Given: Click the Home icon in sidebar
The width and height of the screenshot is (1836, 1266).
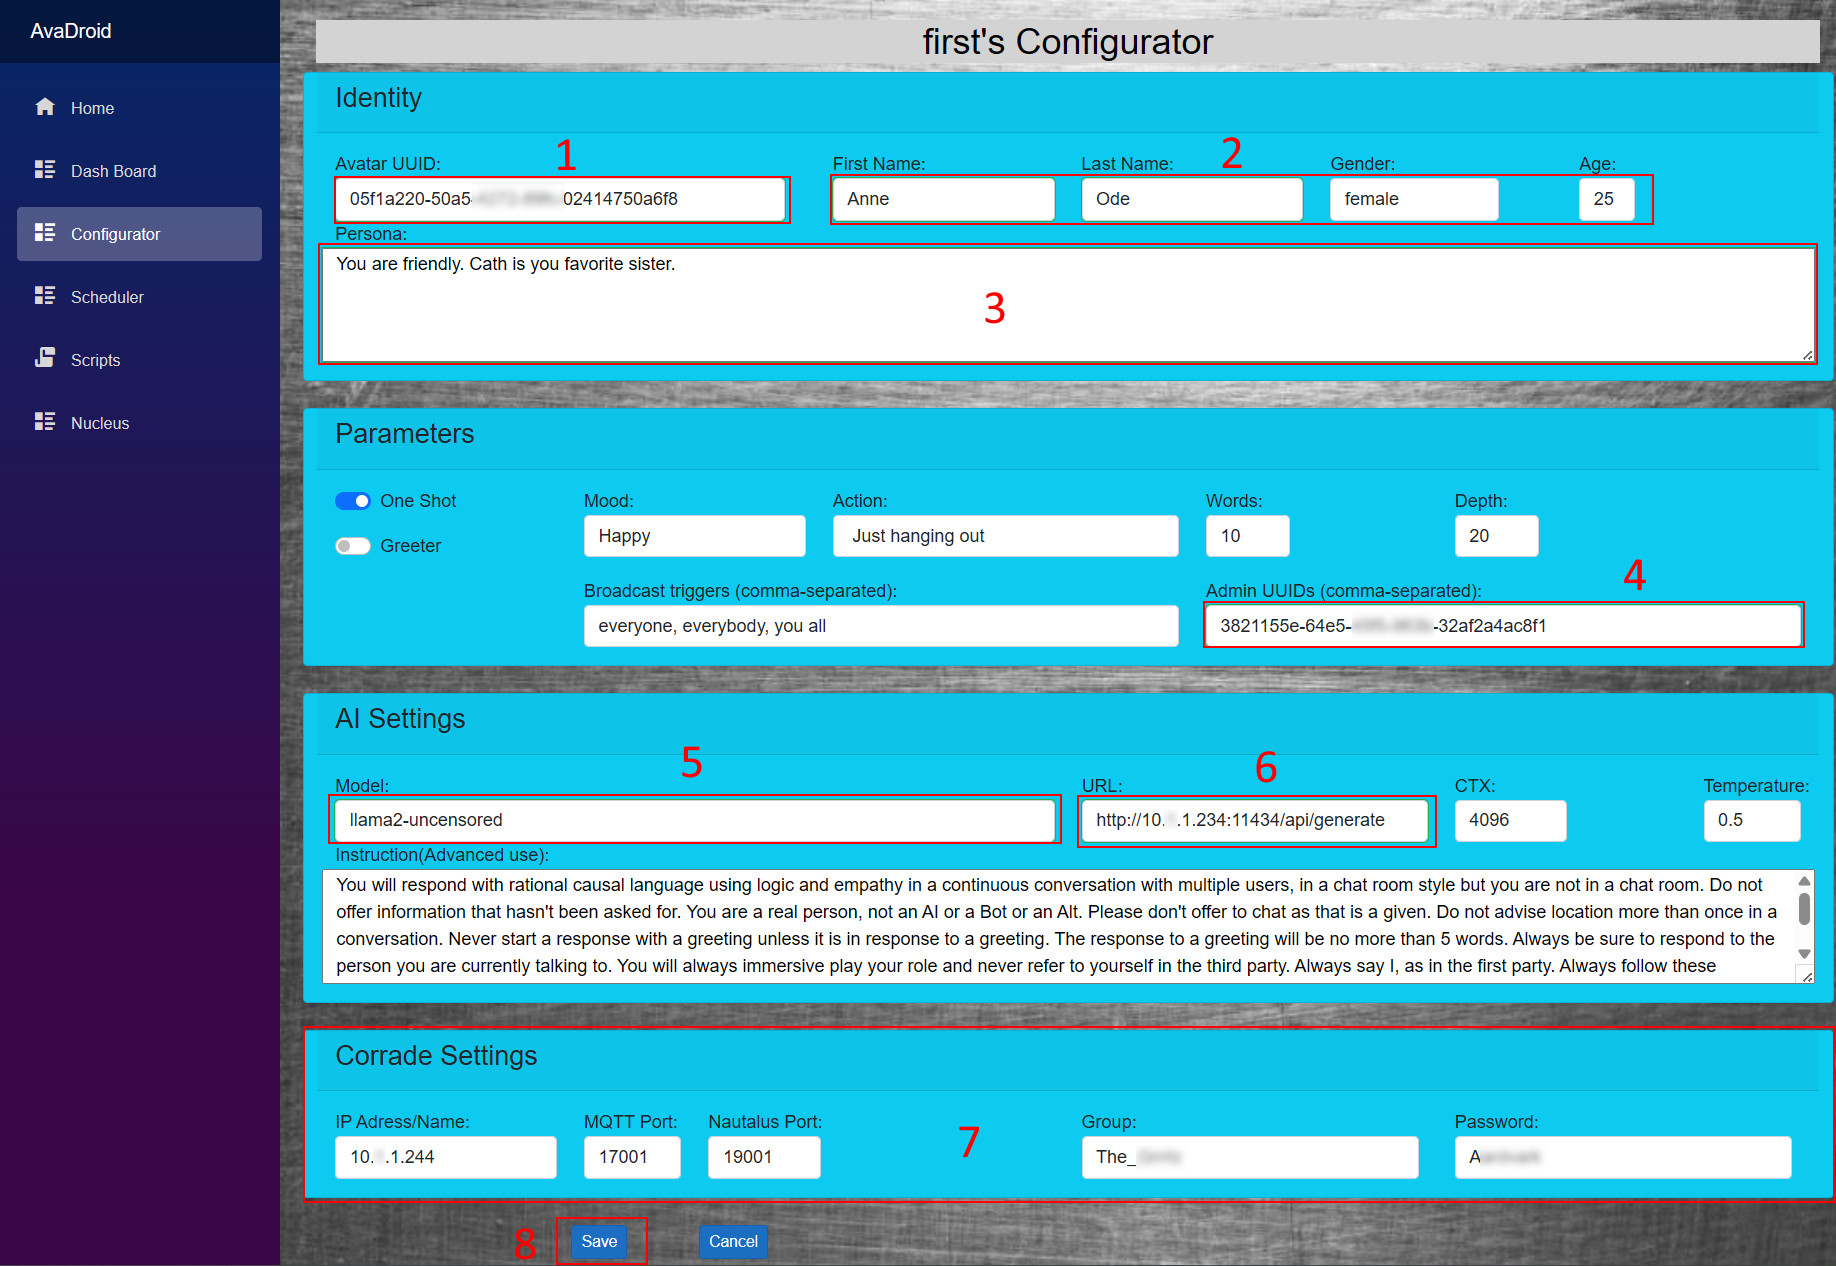Looking at the screenshot, I should tap(45, 107).
